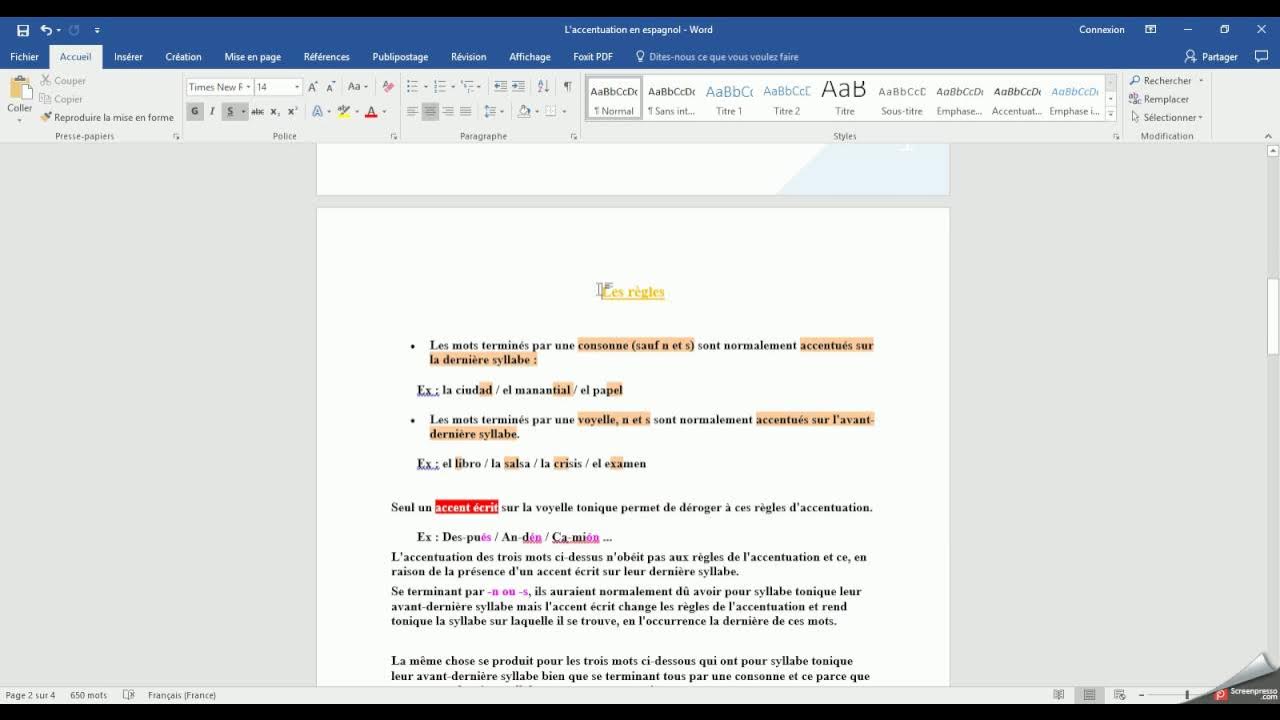Align the text to the right
1280x720 pixels.
click(448, 111)
